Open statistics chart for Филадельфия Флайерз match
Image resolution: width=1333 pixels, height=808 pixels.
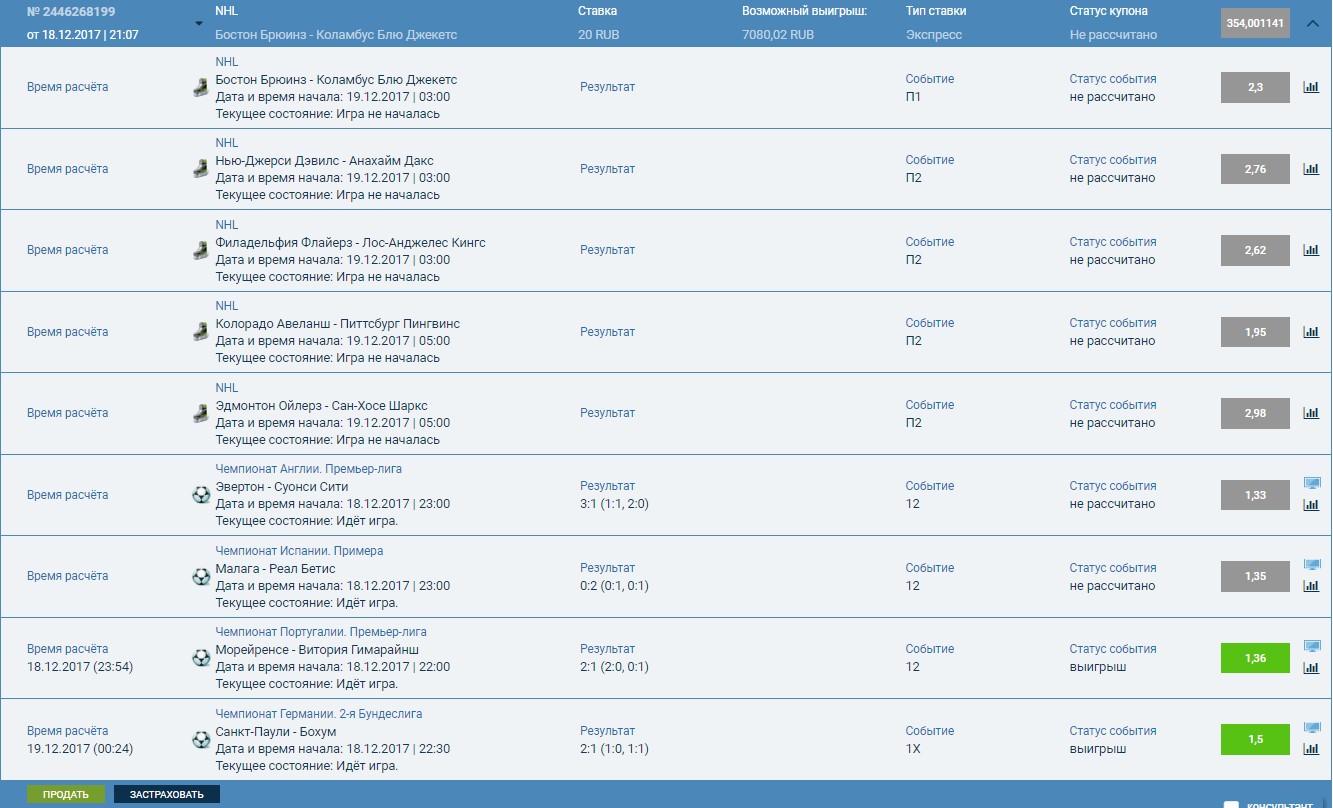pos(1311,250)
